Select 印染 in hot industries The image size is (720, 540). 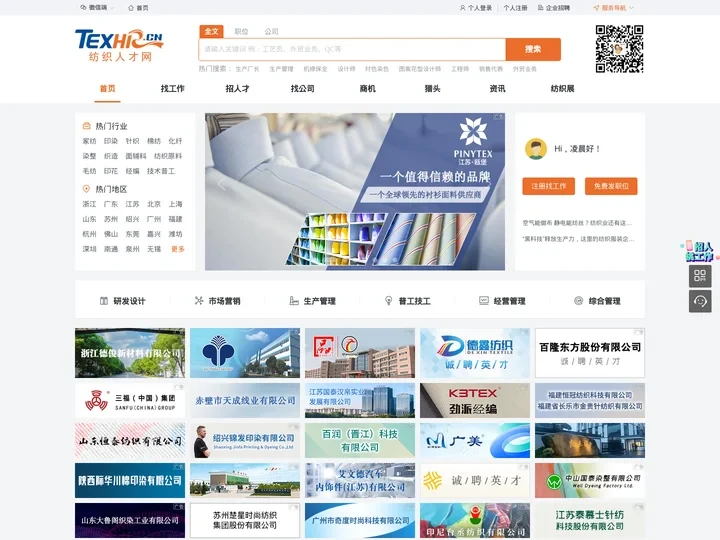tap(111, 141)
